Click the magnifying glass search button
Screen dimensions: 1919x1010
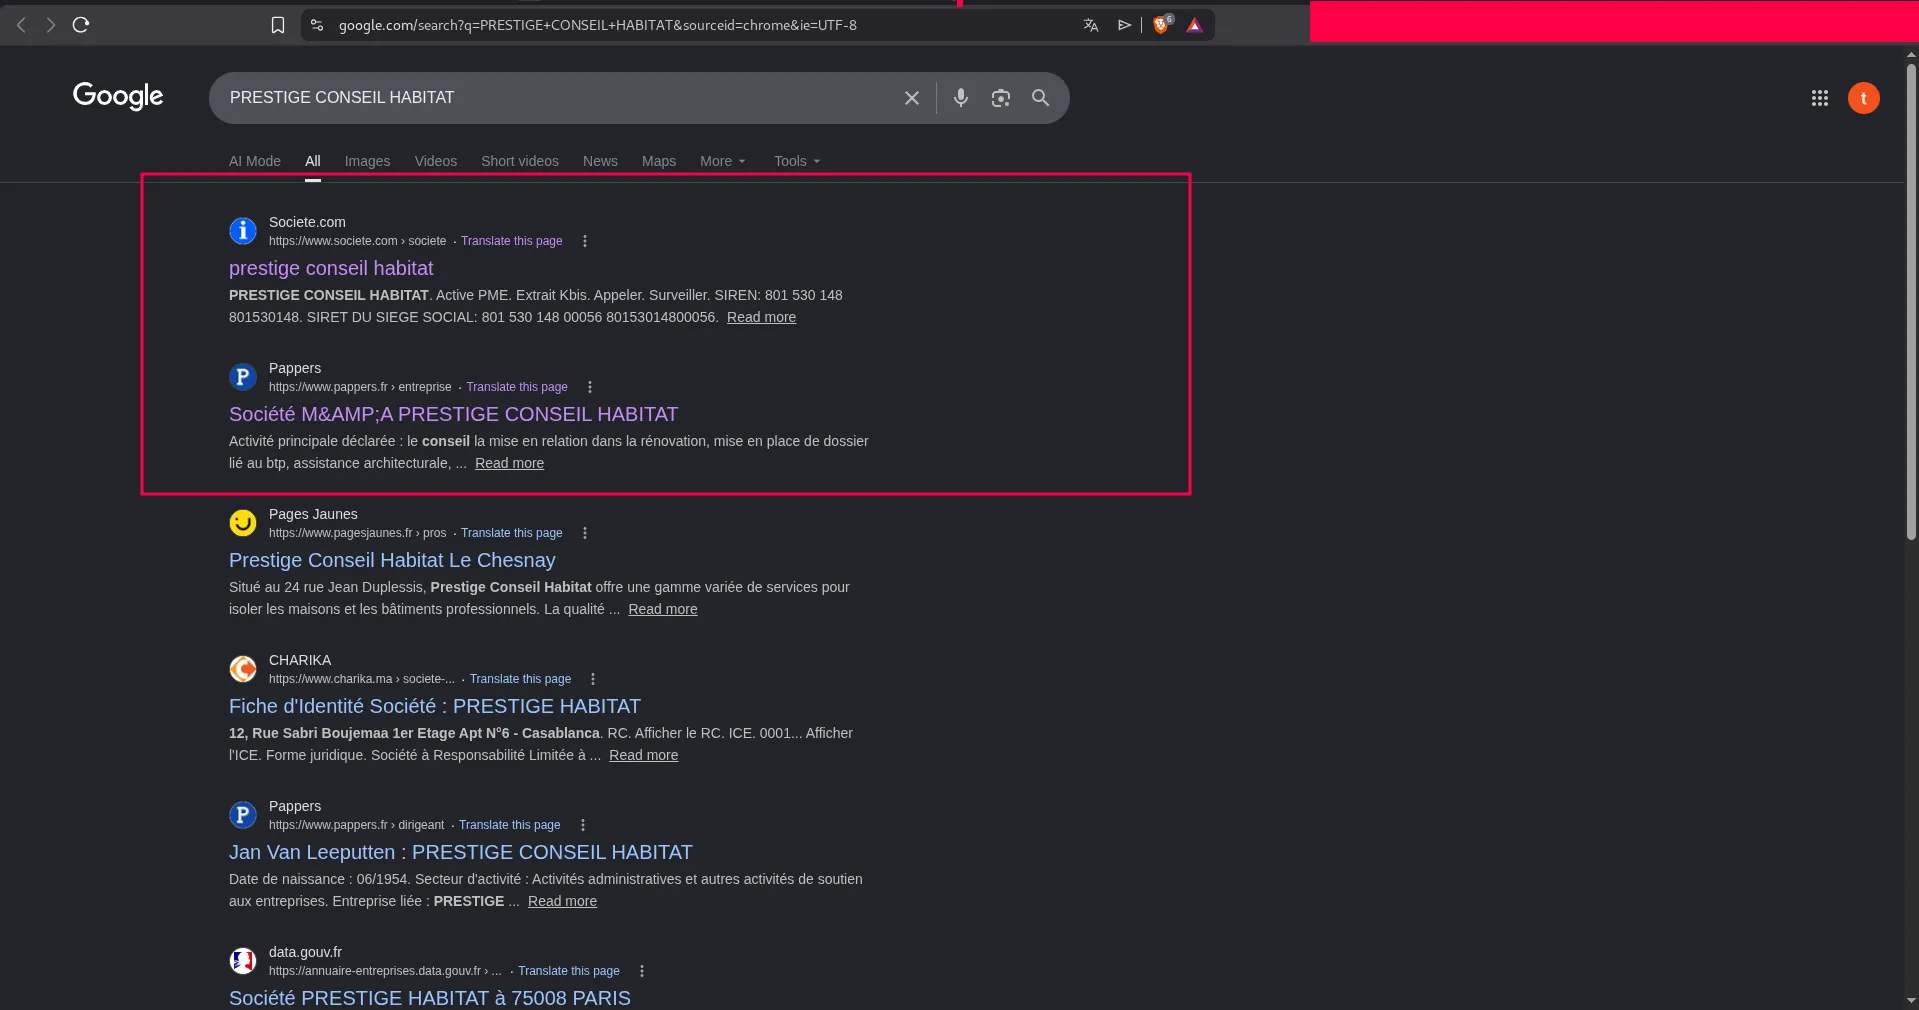tap(1040, 98)
